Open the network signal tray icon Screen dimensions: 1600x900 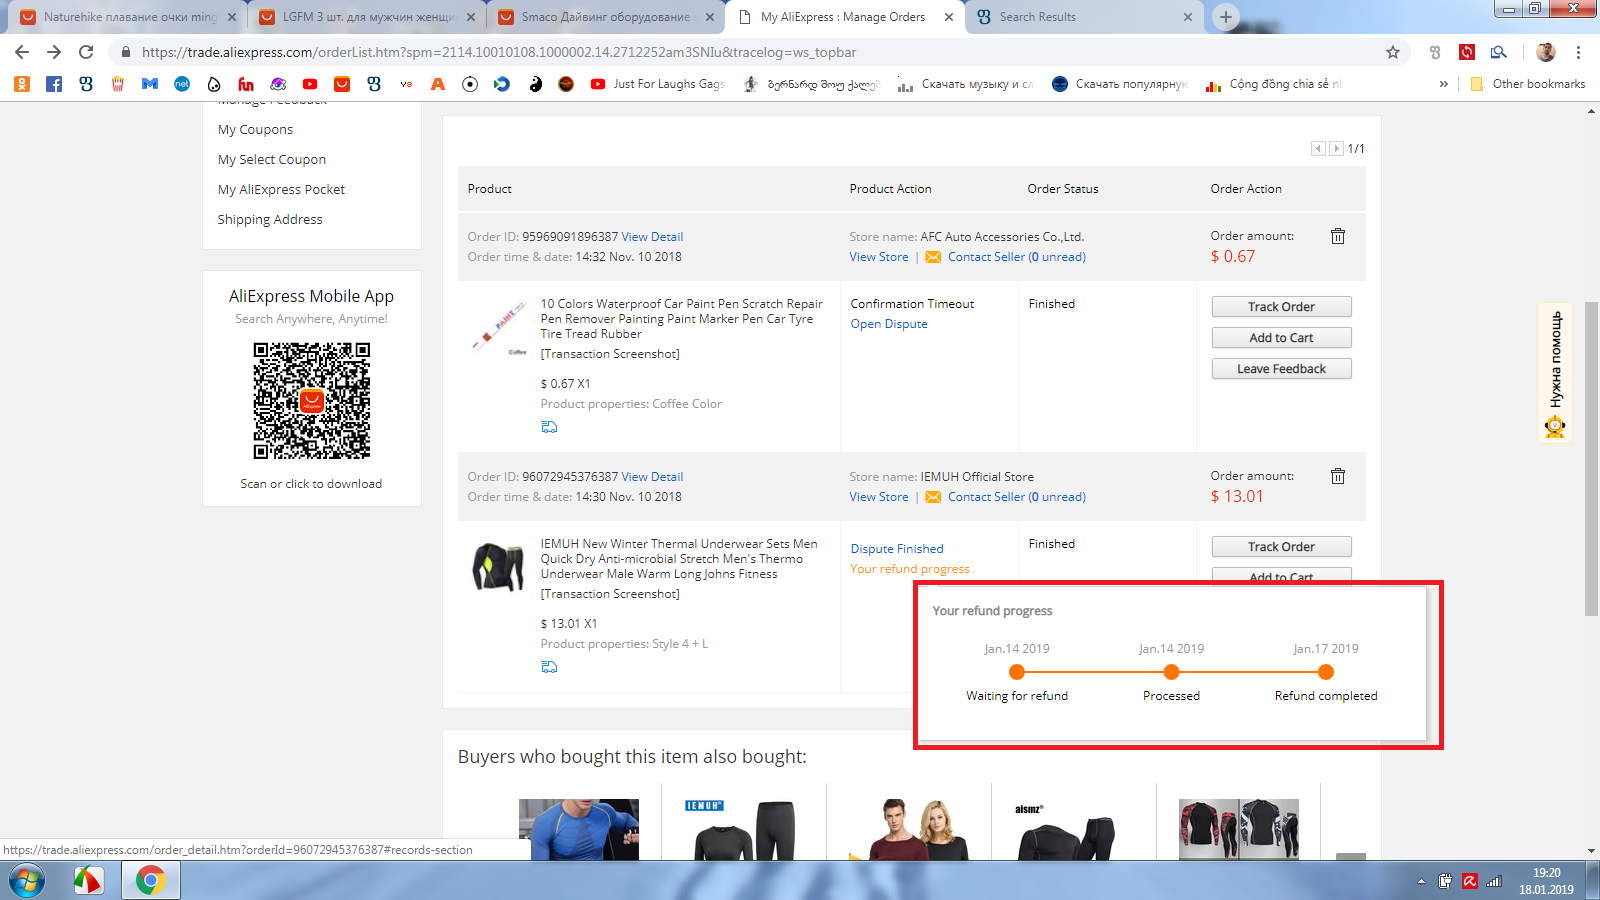pyautogui.click(x=1494, y=881)
